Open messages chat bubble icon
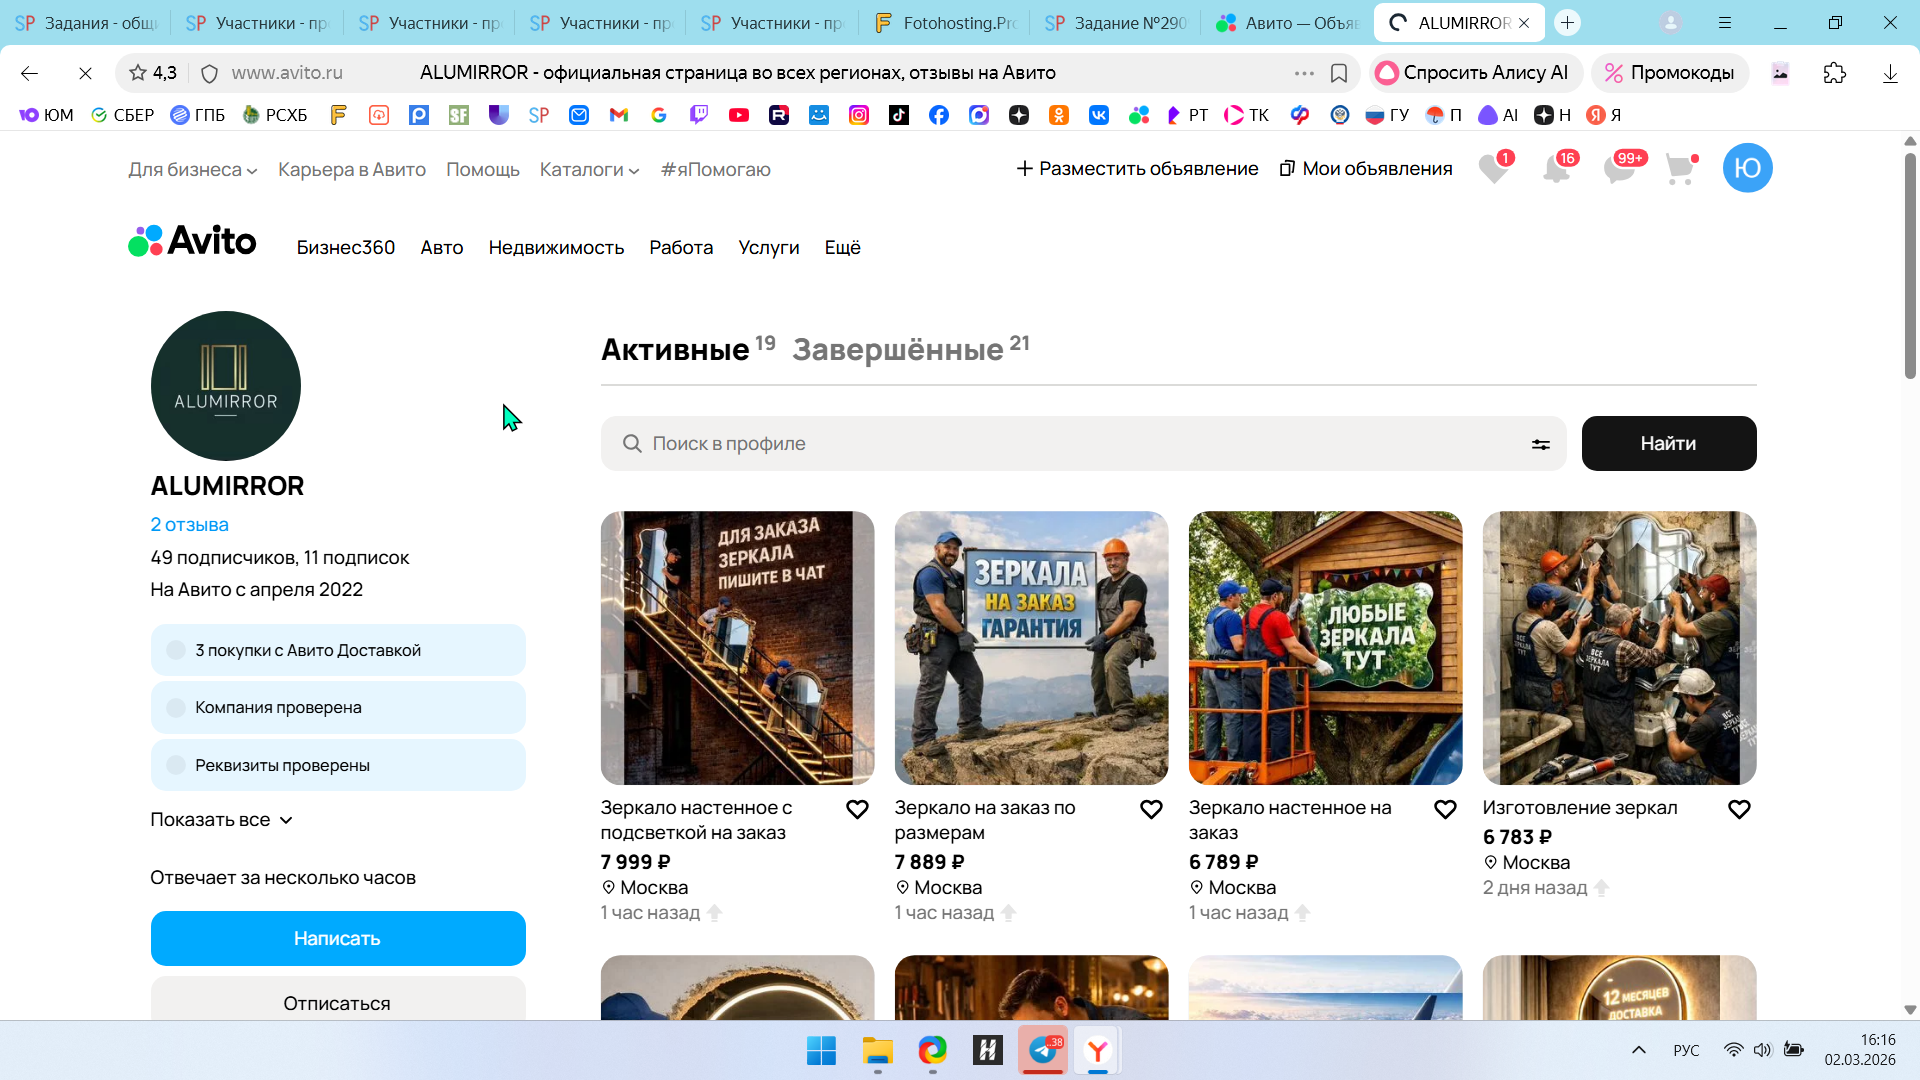Viewport: 1920px width, 1080px height. tap(1618, 169)
